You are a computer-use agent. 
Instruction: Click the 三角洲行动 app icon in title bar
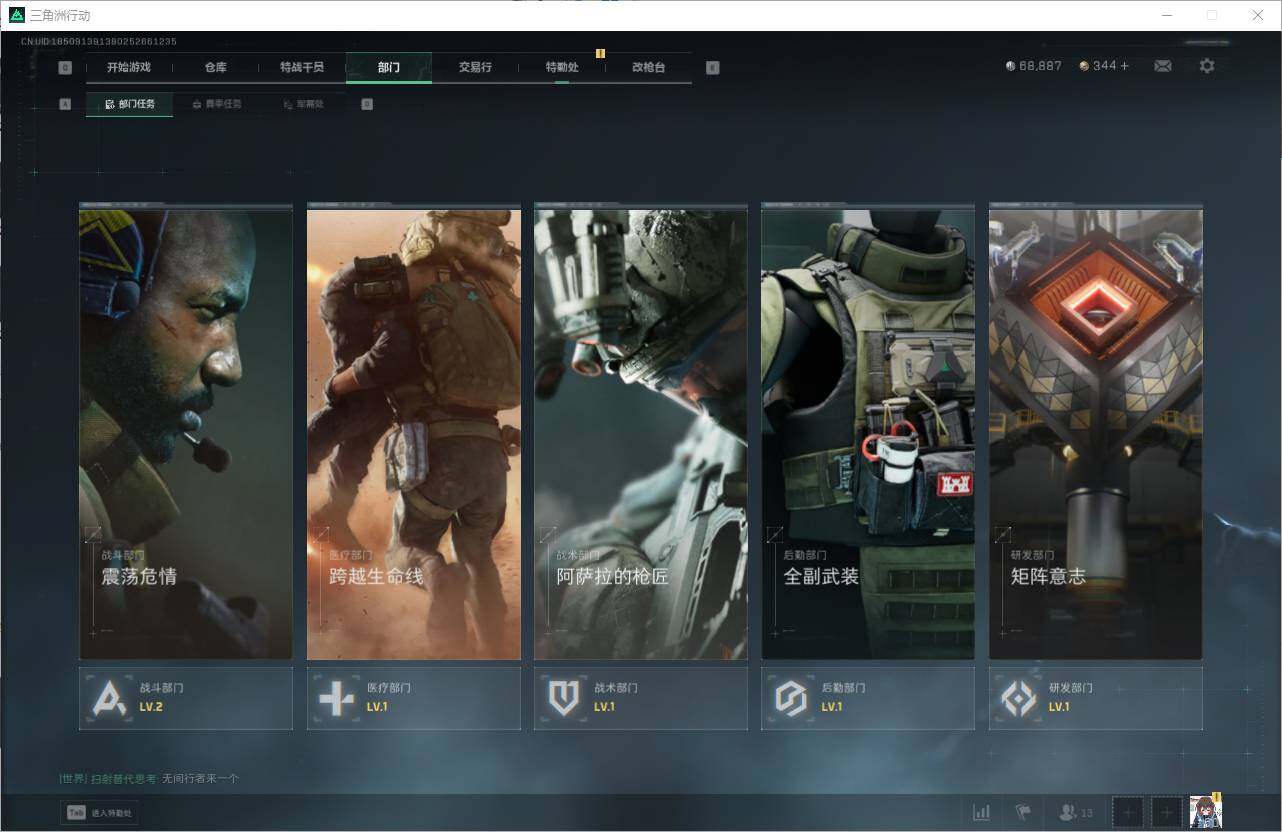(x=17, y=15)
